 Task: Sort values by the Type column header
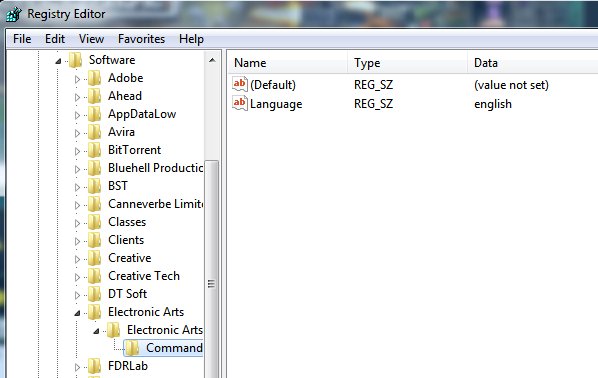coord(407,63)
